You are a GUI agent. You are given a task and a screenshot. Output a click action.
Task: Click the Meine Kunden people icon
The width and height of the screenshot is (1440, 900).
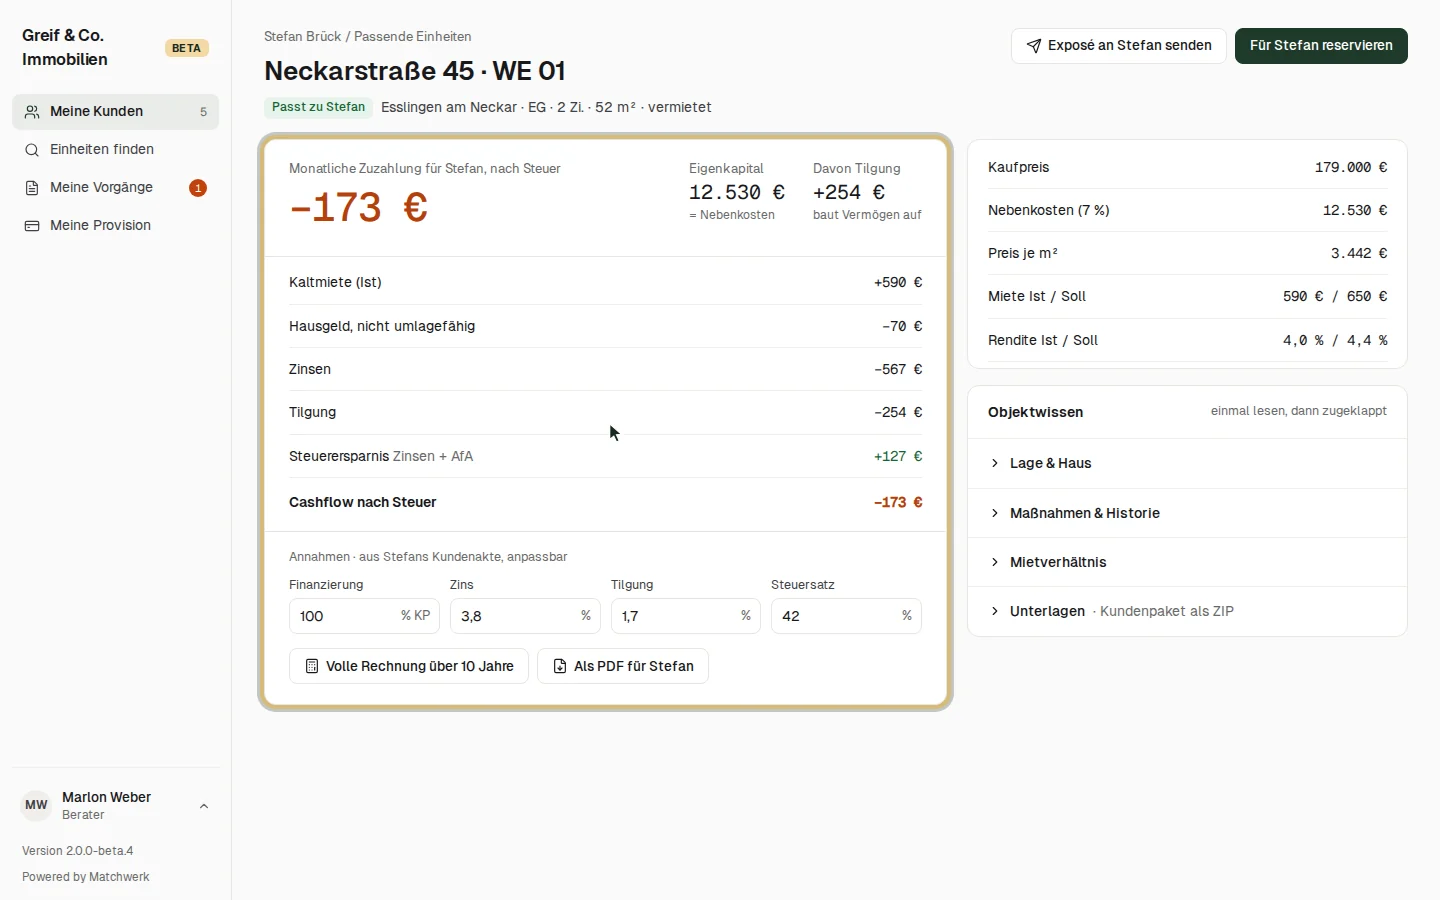[32, 112]
